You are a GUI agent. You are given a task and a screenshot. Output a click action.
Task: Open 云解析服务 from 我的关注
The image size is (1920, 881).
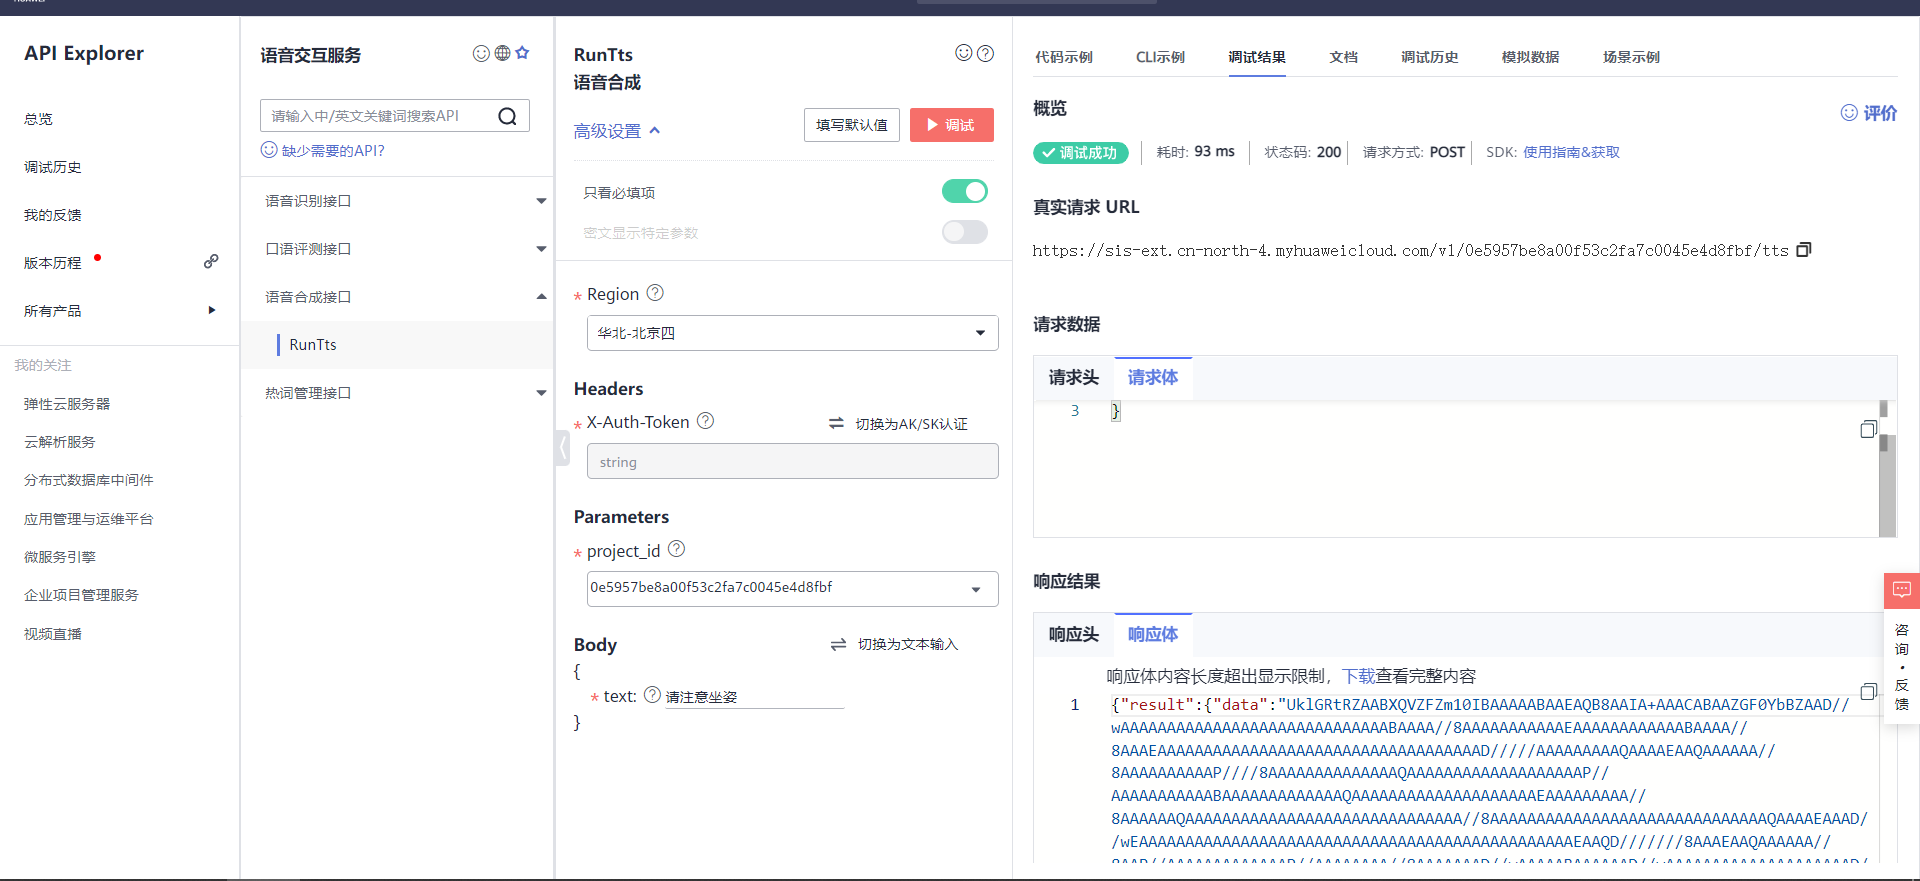(x=60, y=442)
